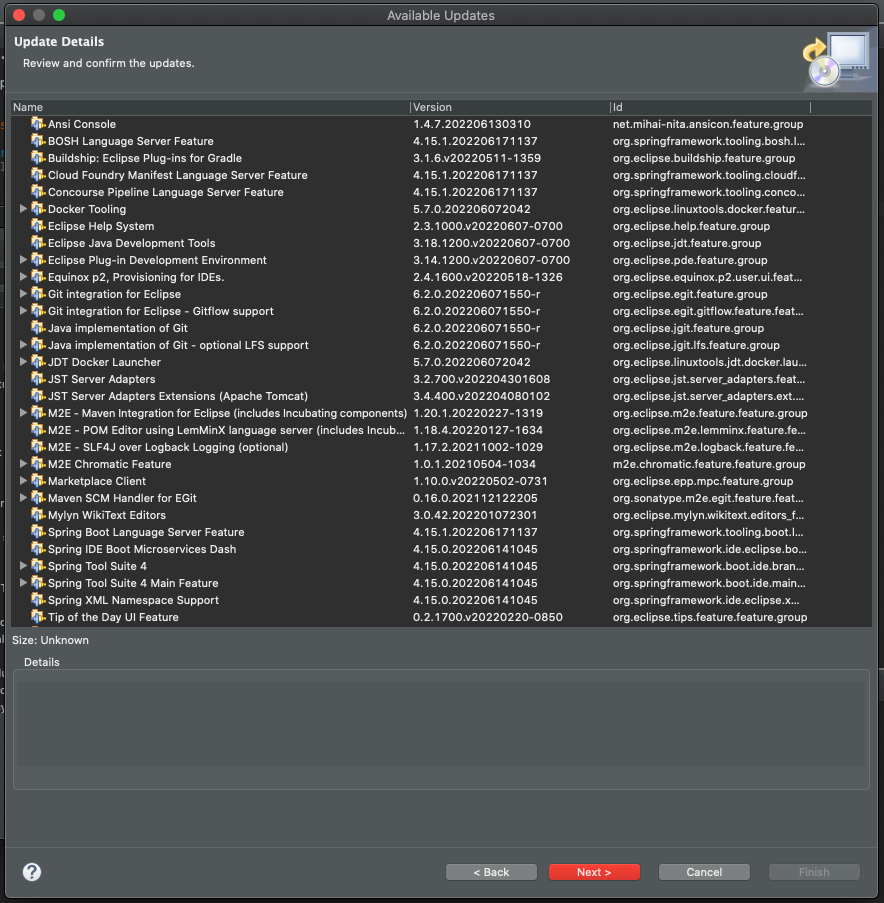
Task: Select the org.eclipse.jdt.feature.group id cell
Action: 686,243
